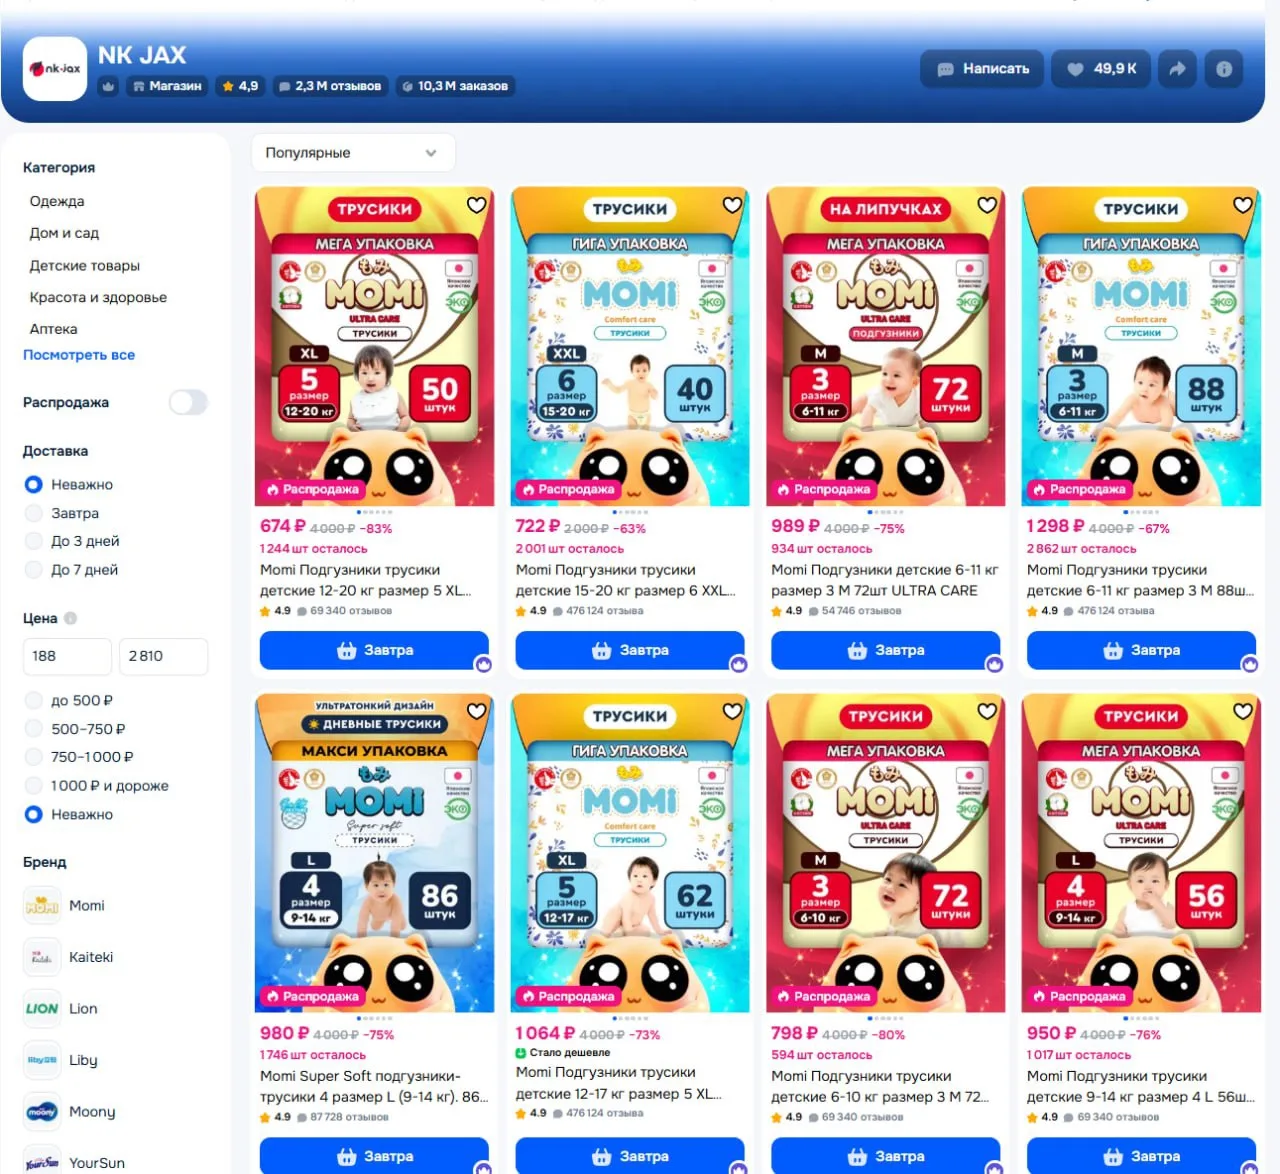Viewport: 1280px width, 1174px height.
Task: Click the star rating 4,9 badge
Action: point(240,86)
